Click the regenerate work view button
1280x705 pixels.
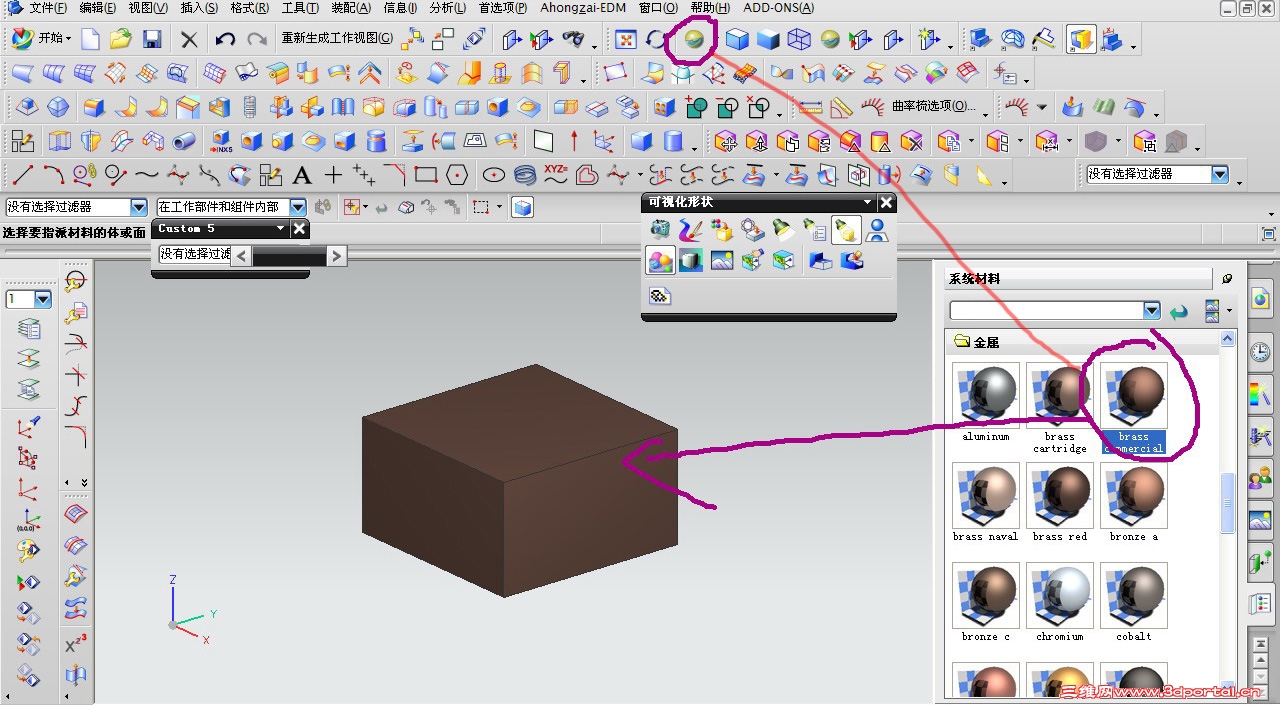point(337,39)
